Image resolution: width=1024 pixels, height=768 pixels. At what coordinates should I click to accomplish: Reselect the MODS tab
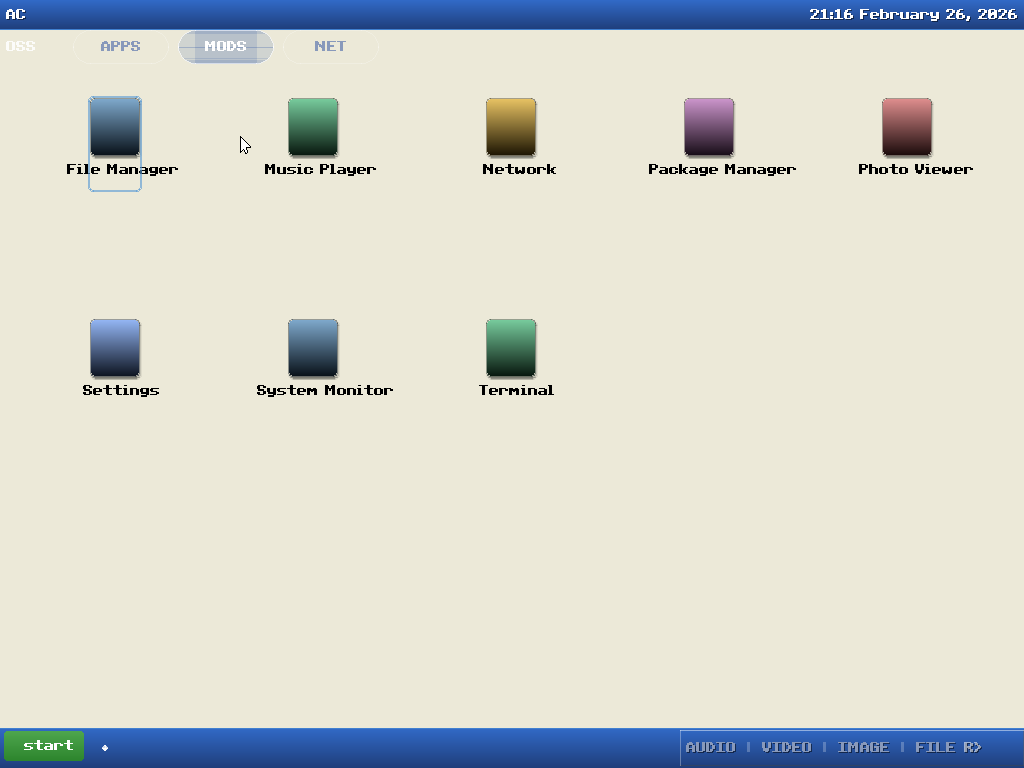click(x=225, y=46)
